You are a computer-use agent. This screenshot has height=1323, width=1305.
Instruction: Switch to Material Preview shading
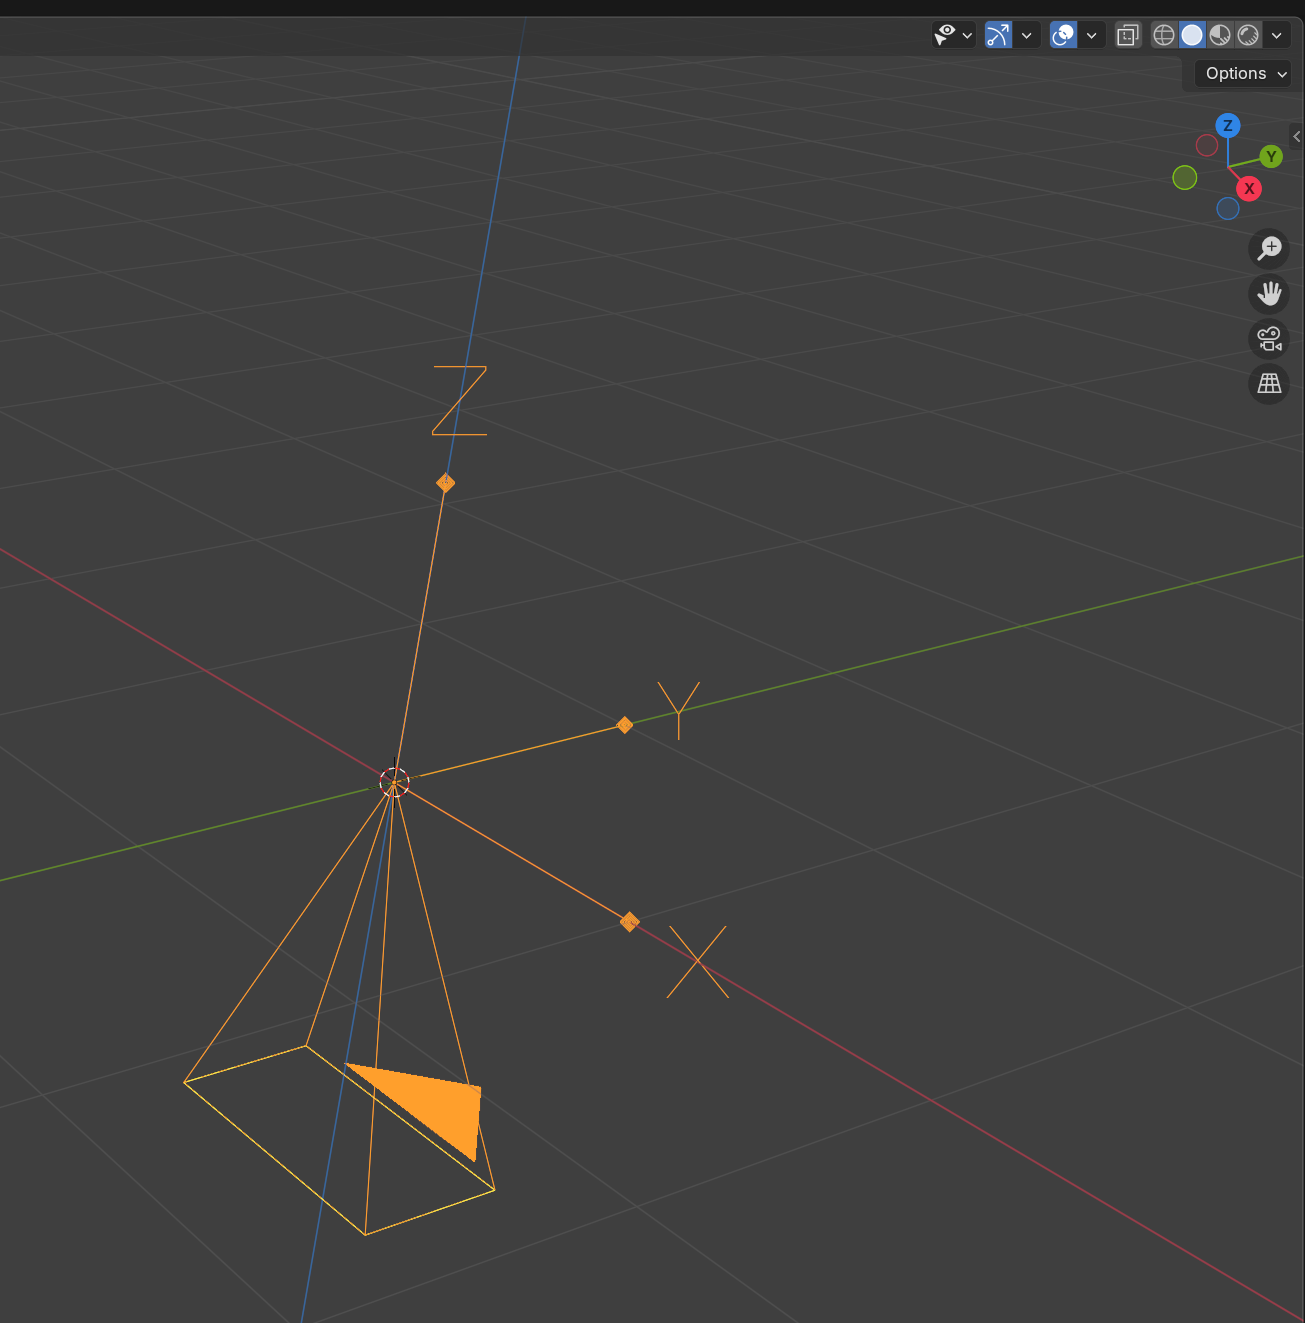pyautogui.click(x=1220, y=35)
